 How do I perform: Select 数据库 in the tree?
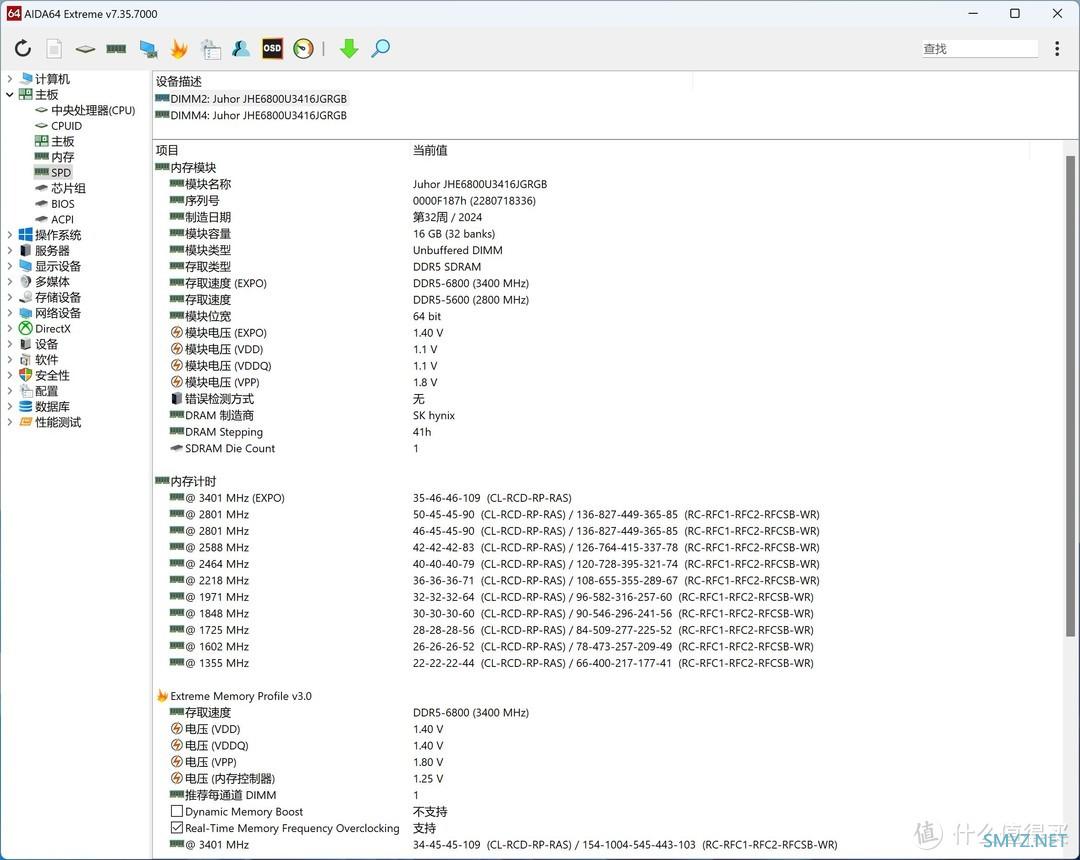[x=52, y=406]
